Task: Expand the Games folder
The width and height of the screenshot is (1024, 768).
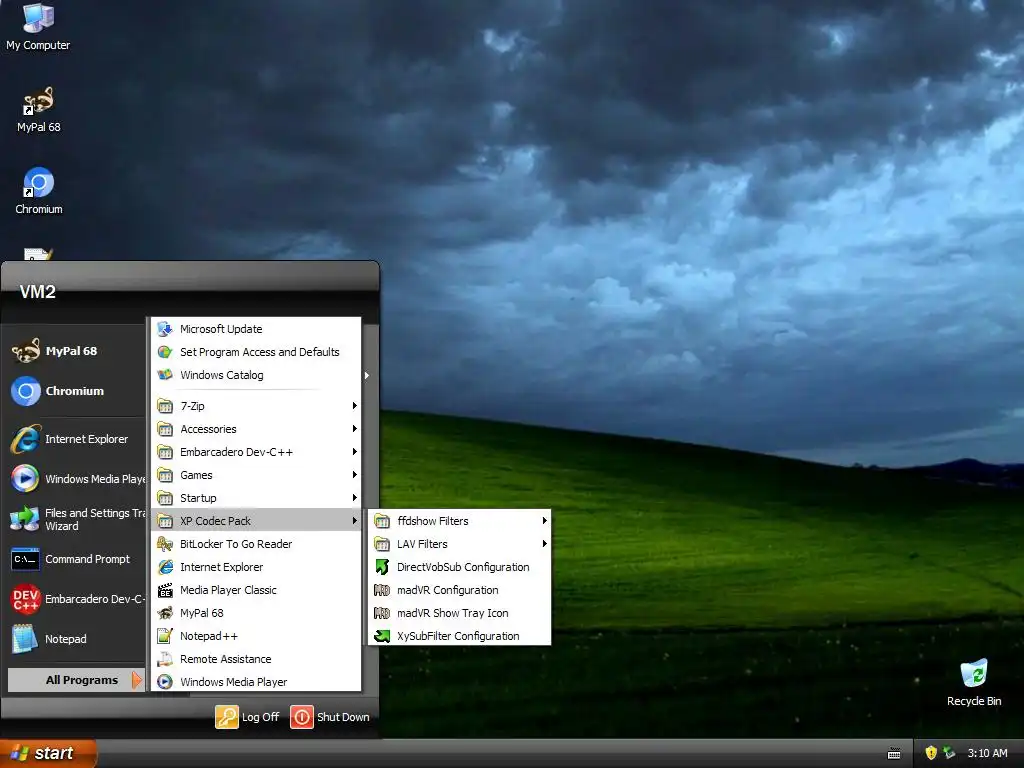Action: (255, 475)
